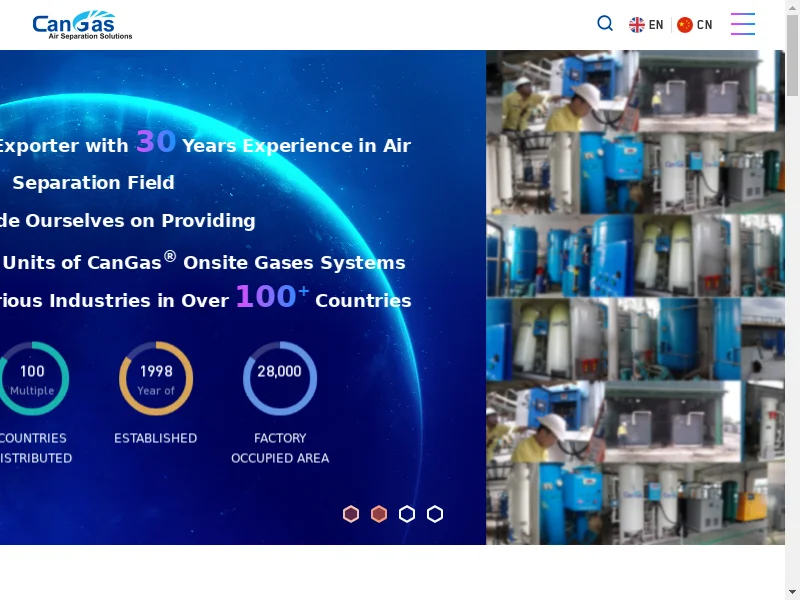Viewport: 800px width, 600px height.
Task: Open the site search magnifier icon
Action: point(605,23)
